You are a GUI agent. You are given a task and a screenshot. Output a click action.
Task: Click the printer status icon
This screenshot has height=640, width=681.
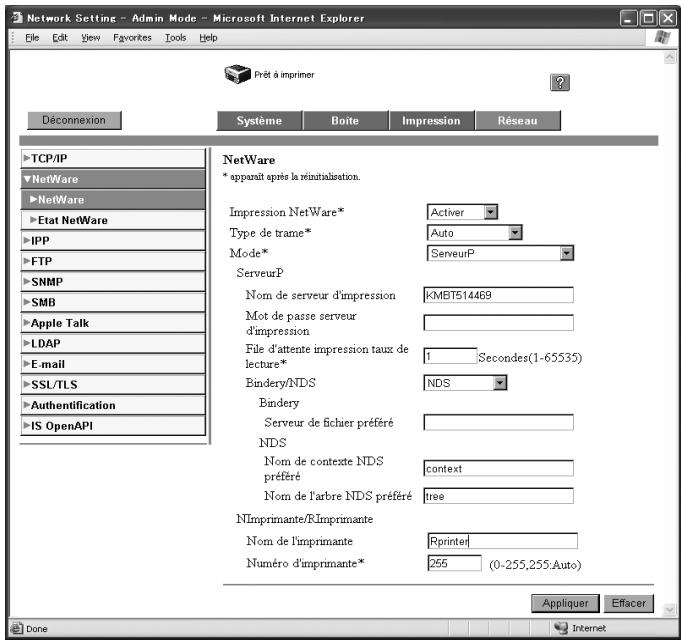(x=237, y=74)
